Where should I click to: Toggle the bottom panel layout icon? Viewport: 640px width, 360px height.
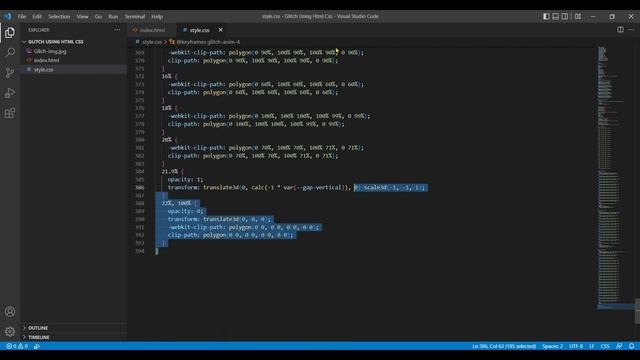click(556, 16)
